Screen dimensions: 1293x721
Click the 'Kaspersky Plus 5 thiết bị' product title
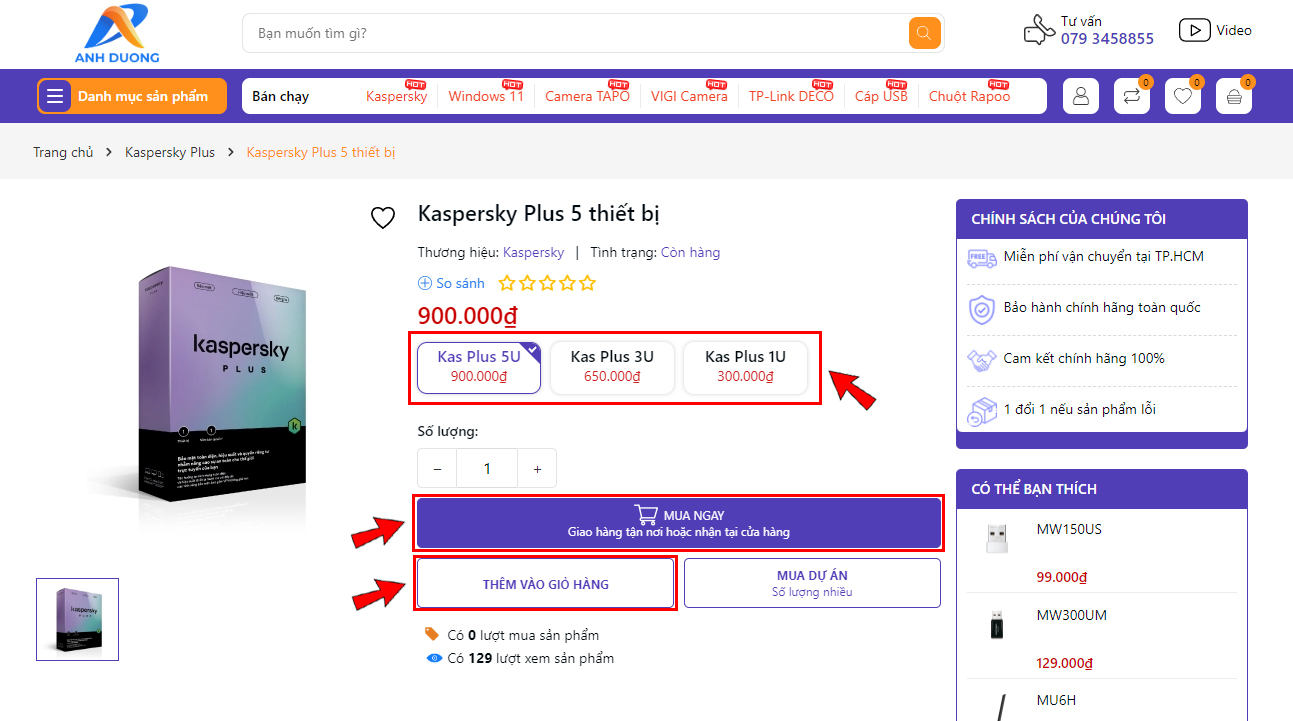pos(539,214)
